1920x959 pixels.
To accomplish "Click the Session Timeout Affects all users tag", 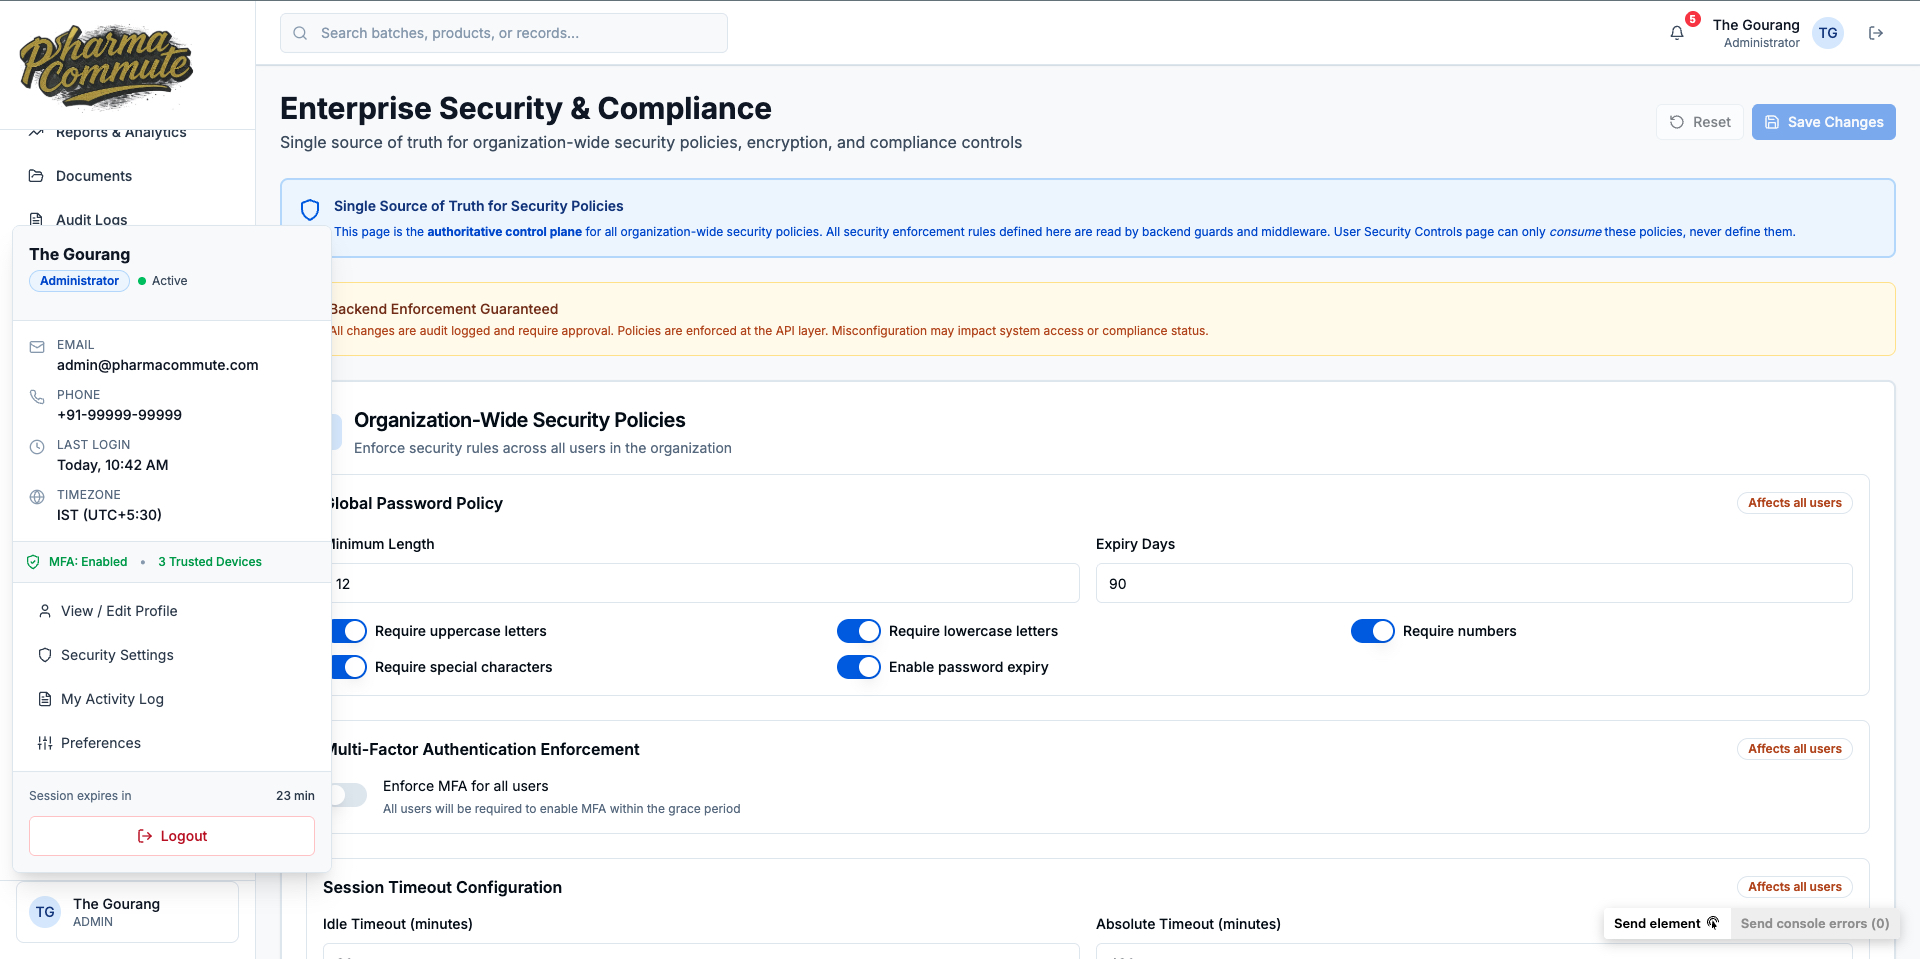I will (x=1795, y=887).
